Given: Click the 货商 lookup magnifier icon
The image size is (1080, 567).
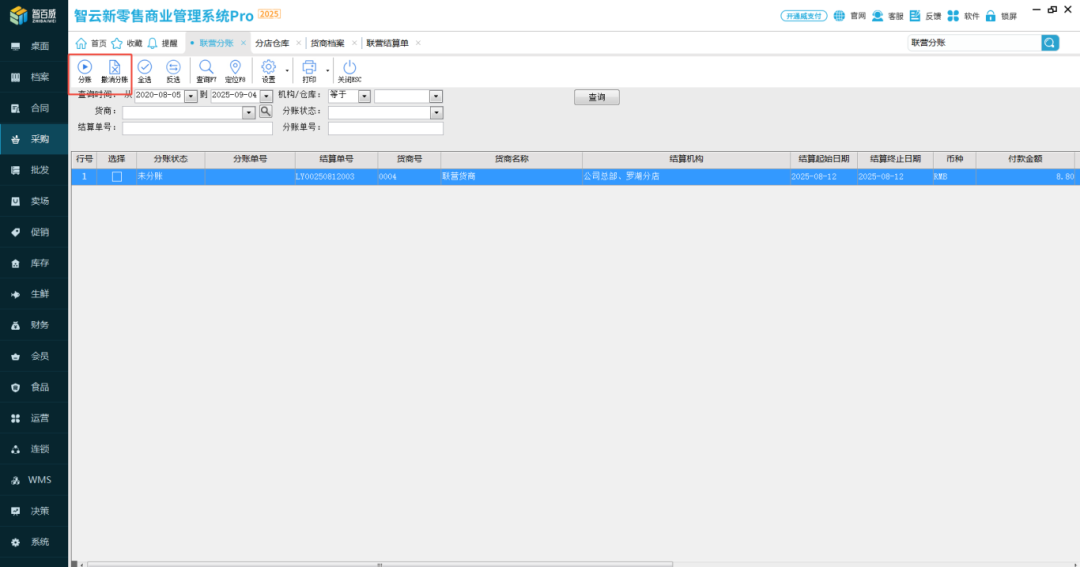Looking at the screenshot, I should (265, 111).
